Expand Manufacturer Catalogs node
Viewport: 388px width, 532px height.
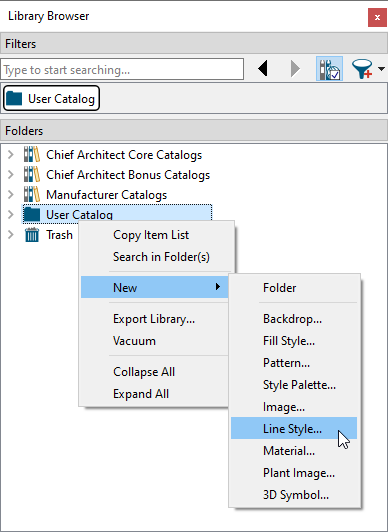pos(11,195)
